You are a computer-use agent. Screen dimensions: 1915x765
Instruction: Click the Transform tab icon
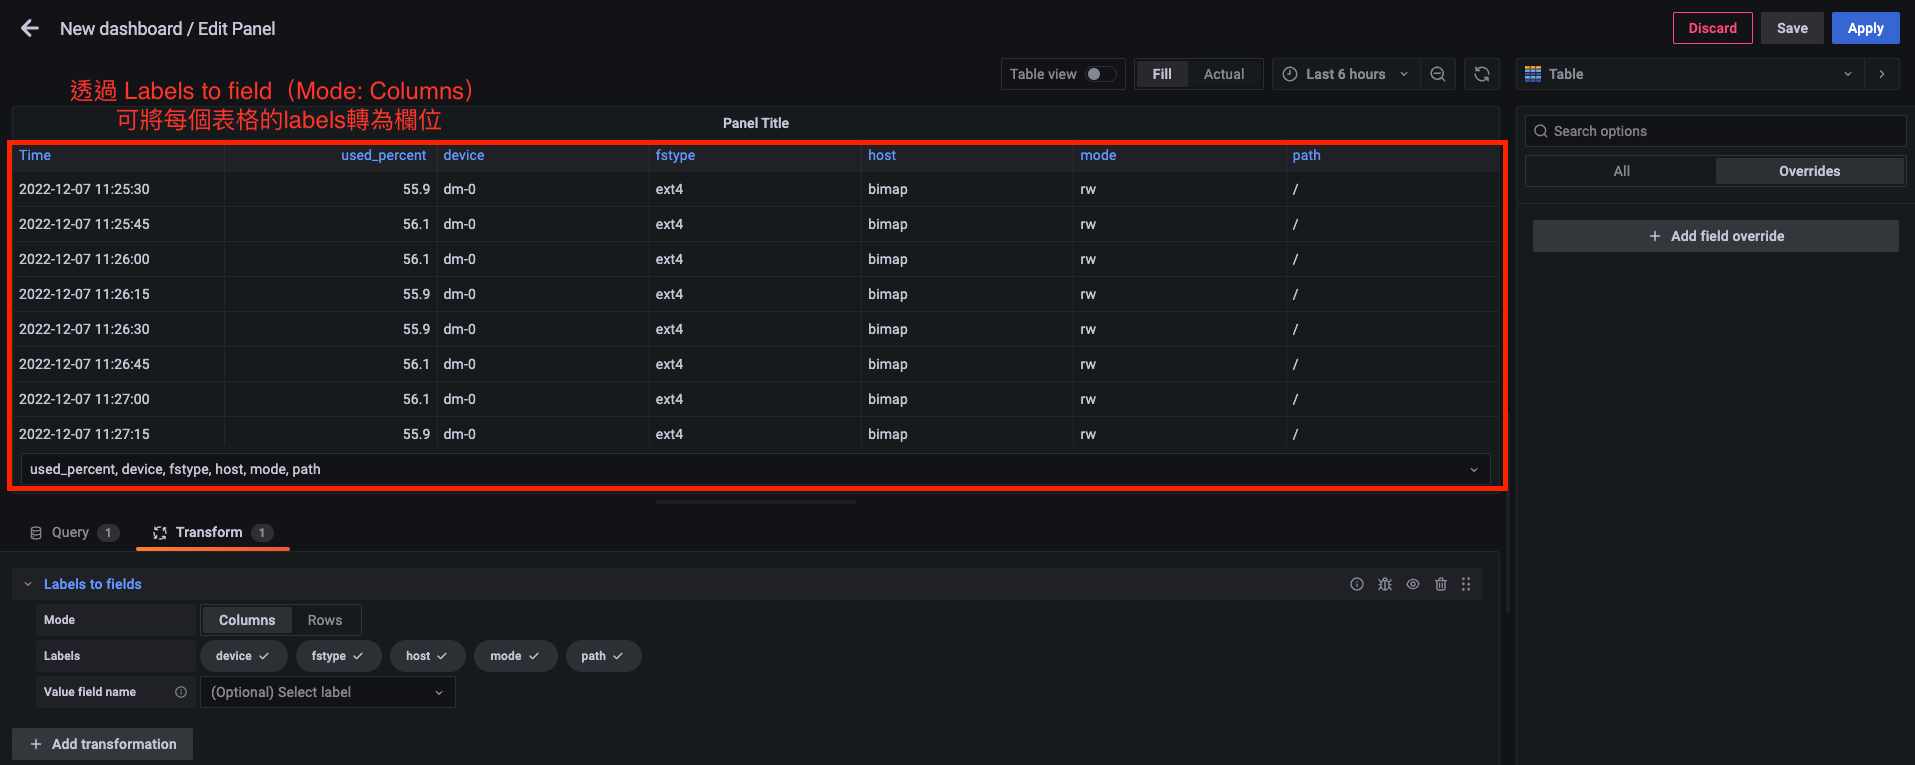click(x=160, y=533)
